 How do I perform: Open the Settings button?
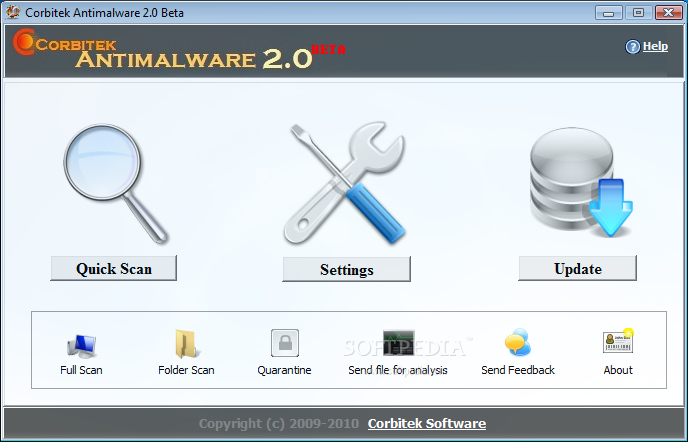(x=347, y=270)
